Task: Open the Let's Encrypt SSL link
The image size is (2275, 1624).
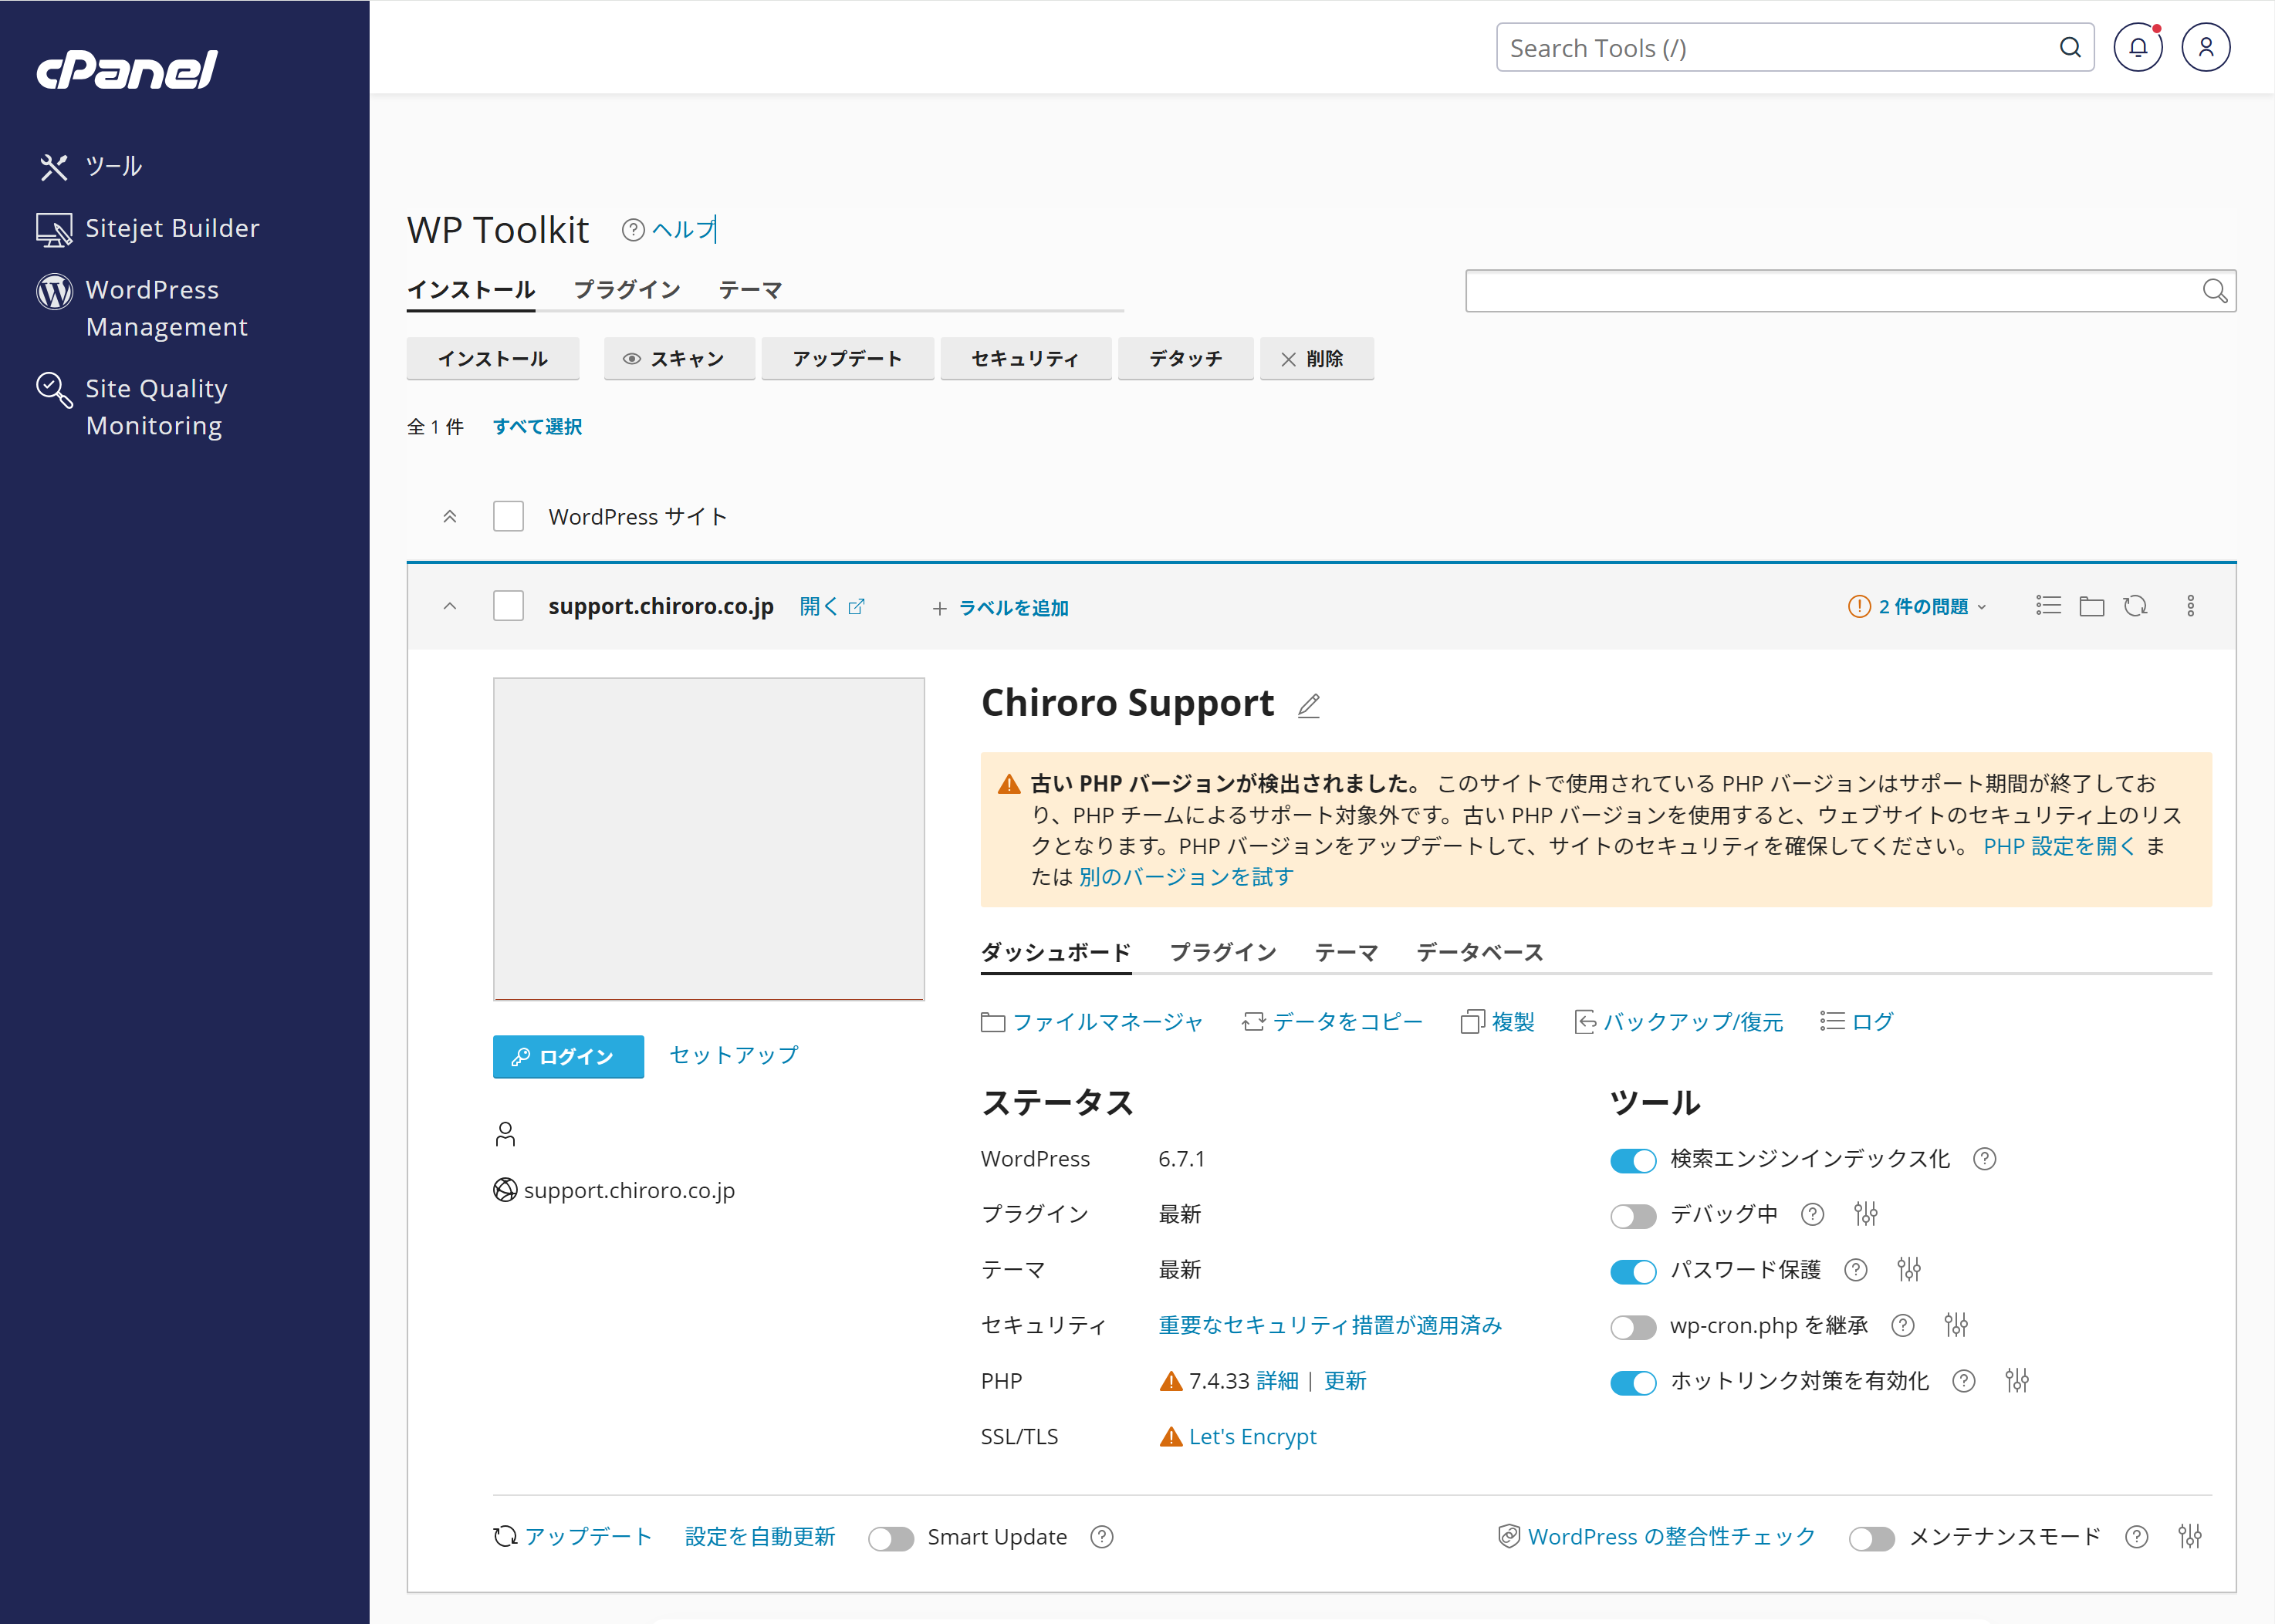Action: tap(1253, 1436)
